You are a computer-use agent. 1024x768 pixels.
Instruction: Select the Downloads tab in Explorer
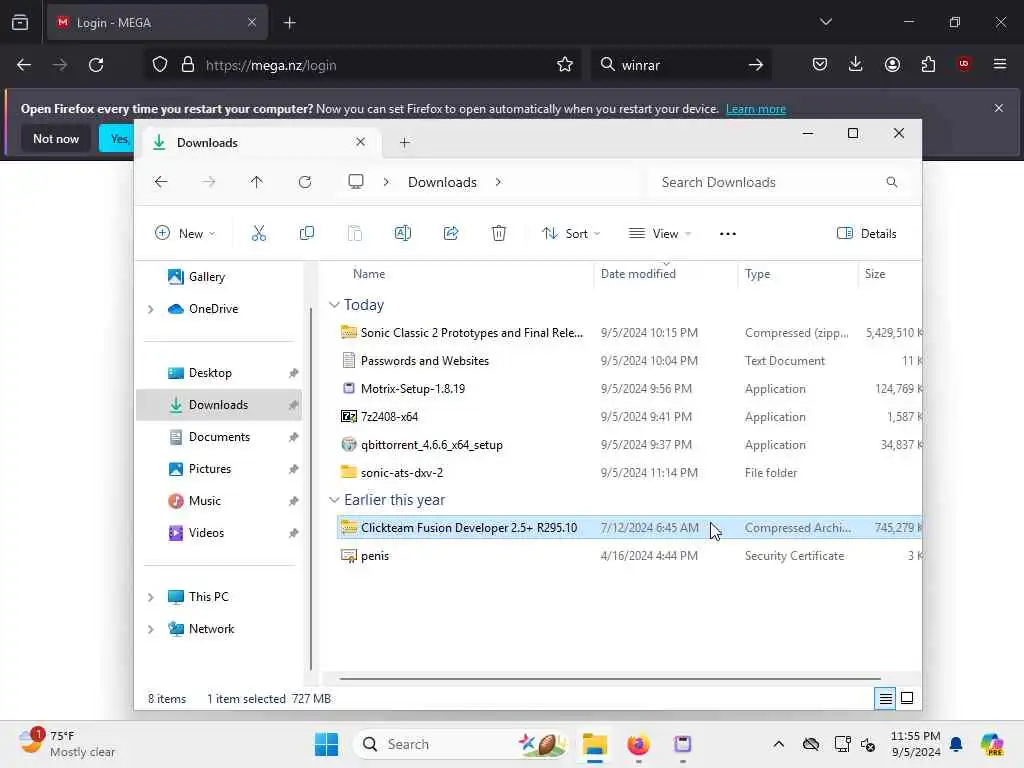point(259,142)
